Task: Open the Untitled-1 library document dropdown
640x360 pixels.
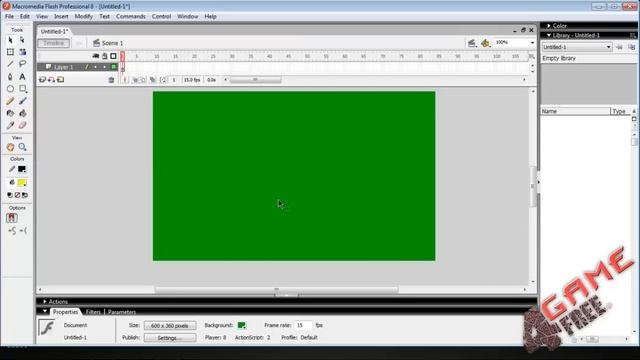Action: 577,47
